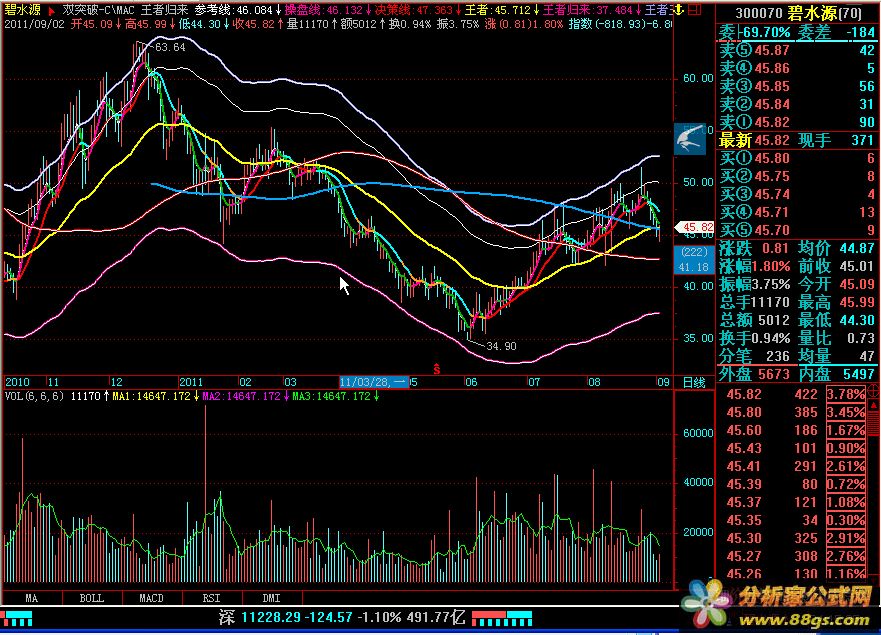Screen dimensions: 881x635
Task: Click the 内盘 5497 value
Action: click(836, 374)
